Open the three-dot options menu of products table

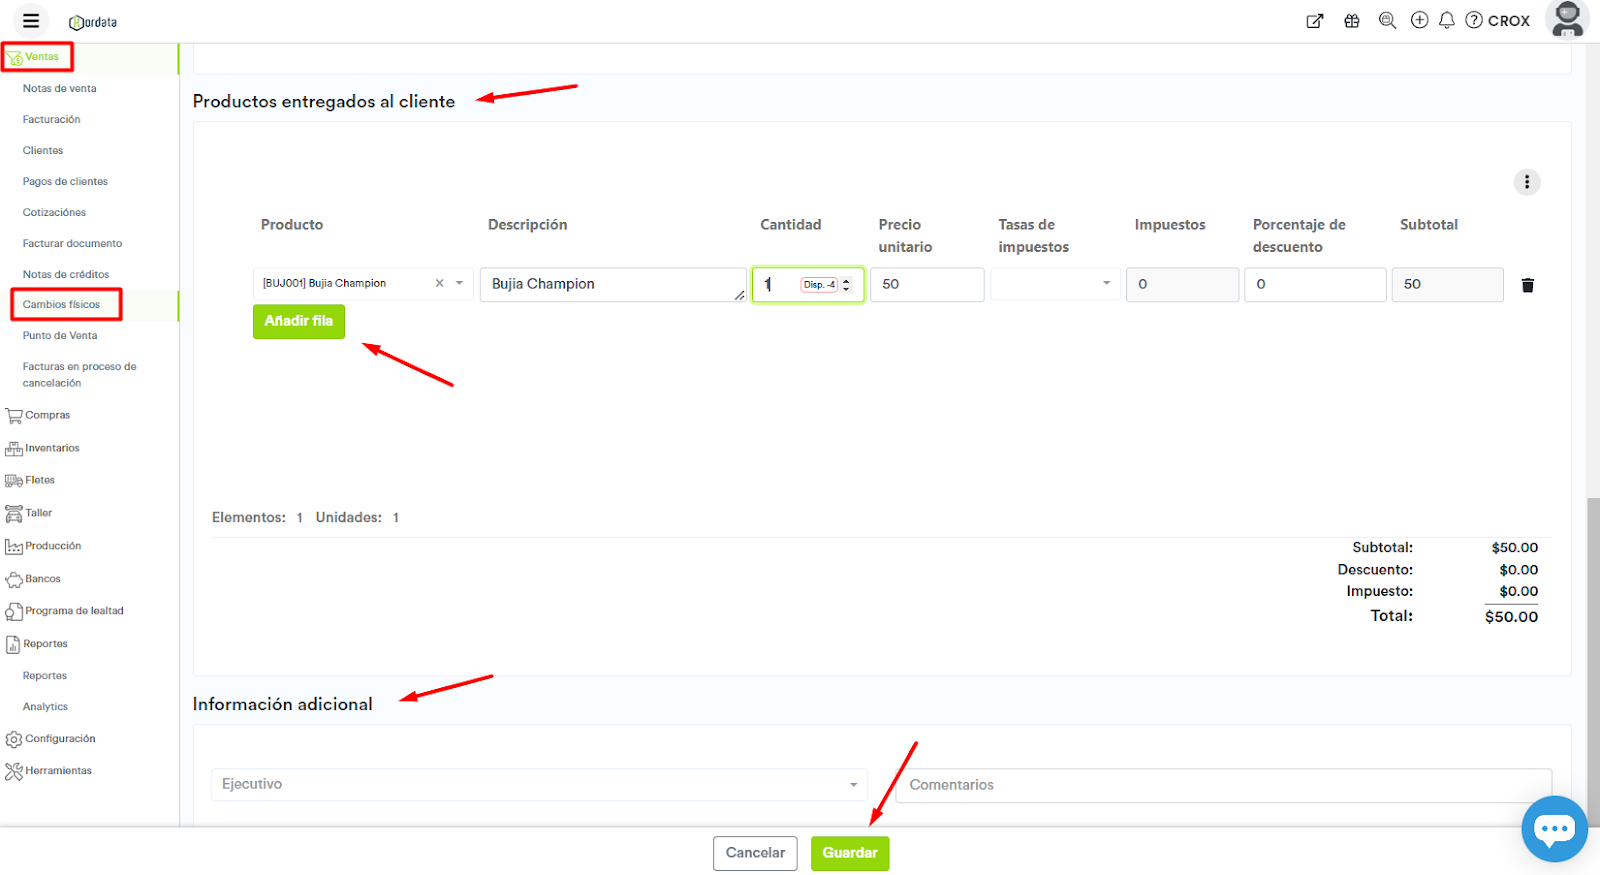[1526, 182]
